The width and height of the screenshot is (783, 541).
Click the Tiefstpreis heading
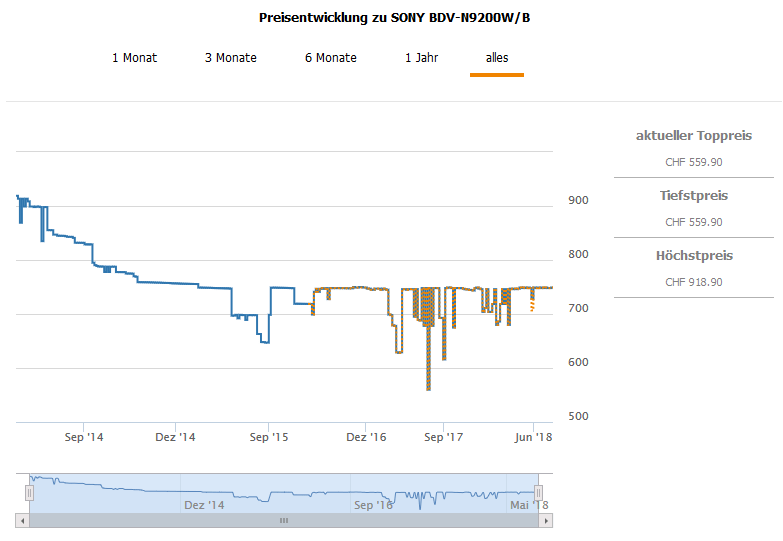click(x=693, y=196)
